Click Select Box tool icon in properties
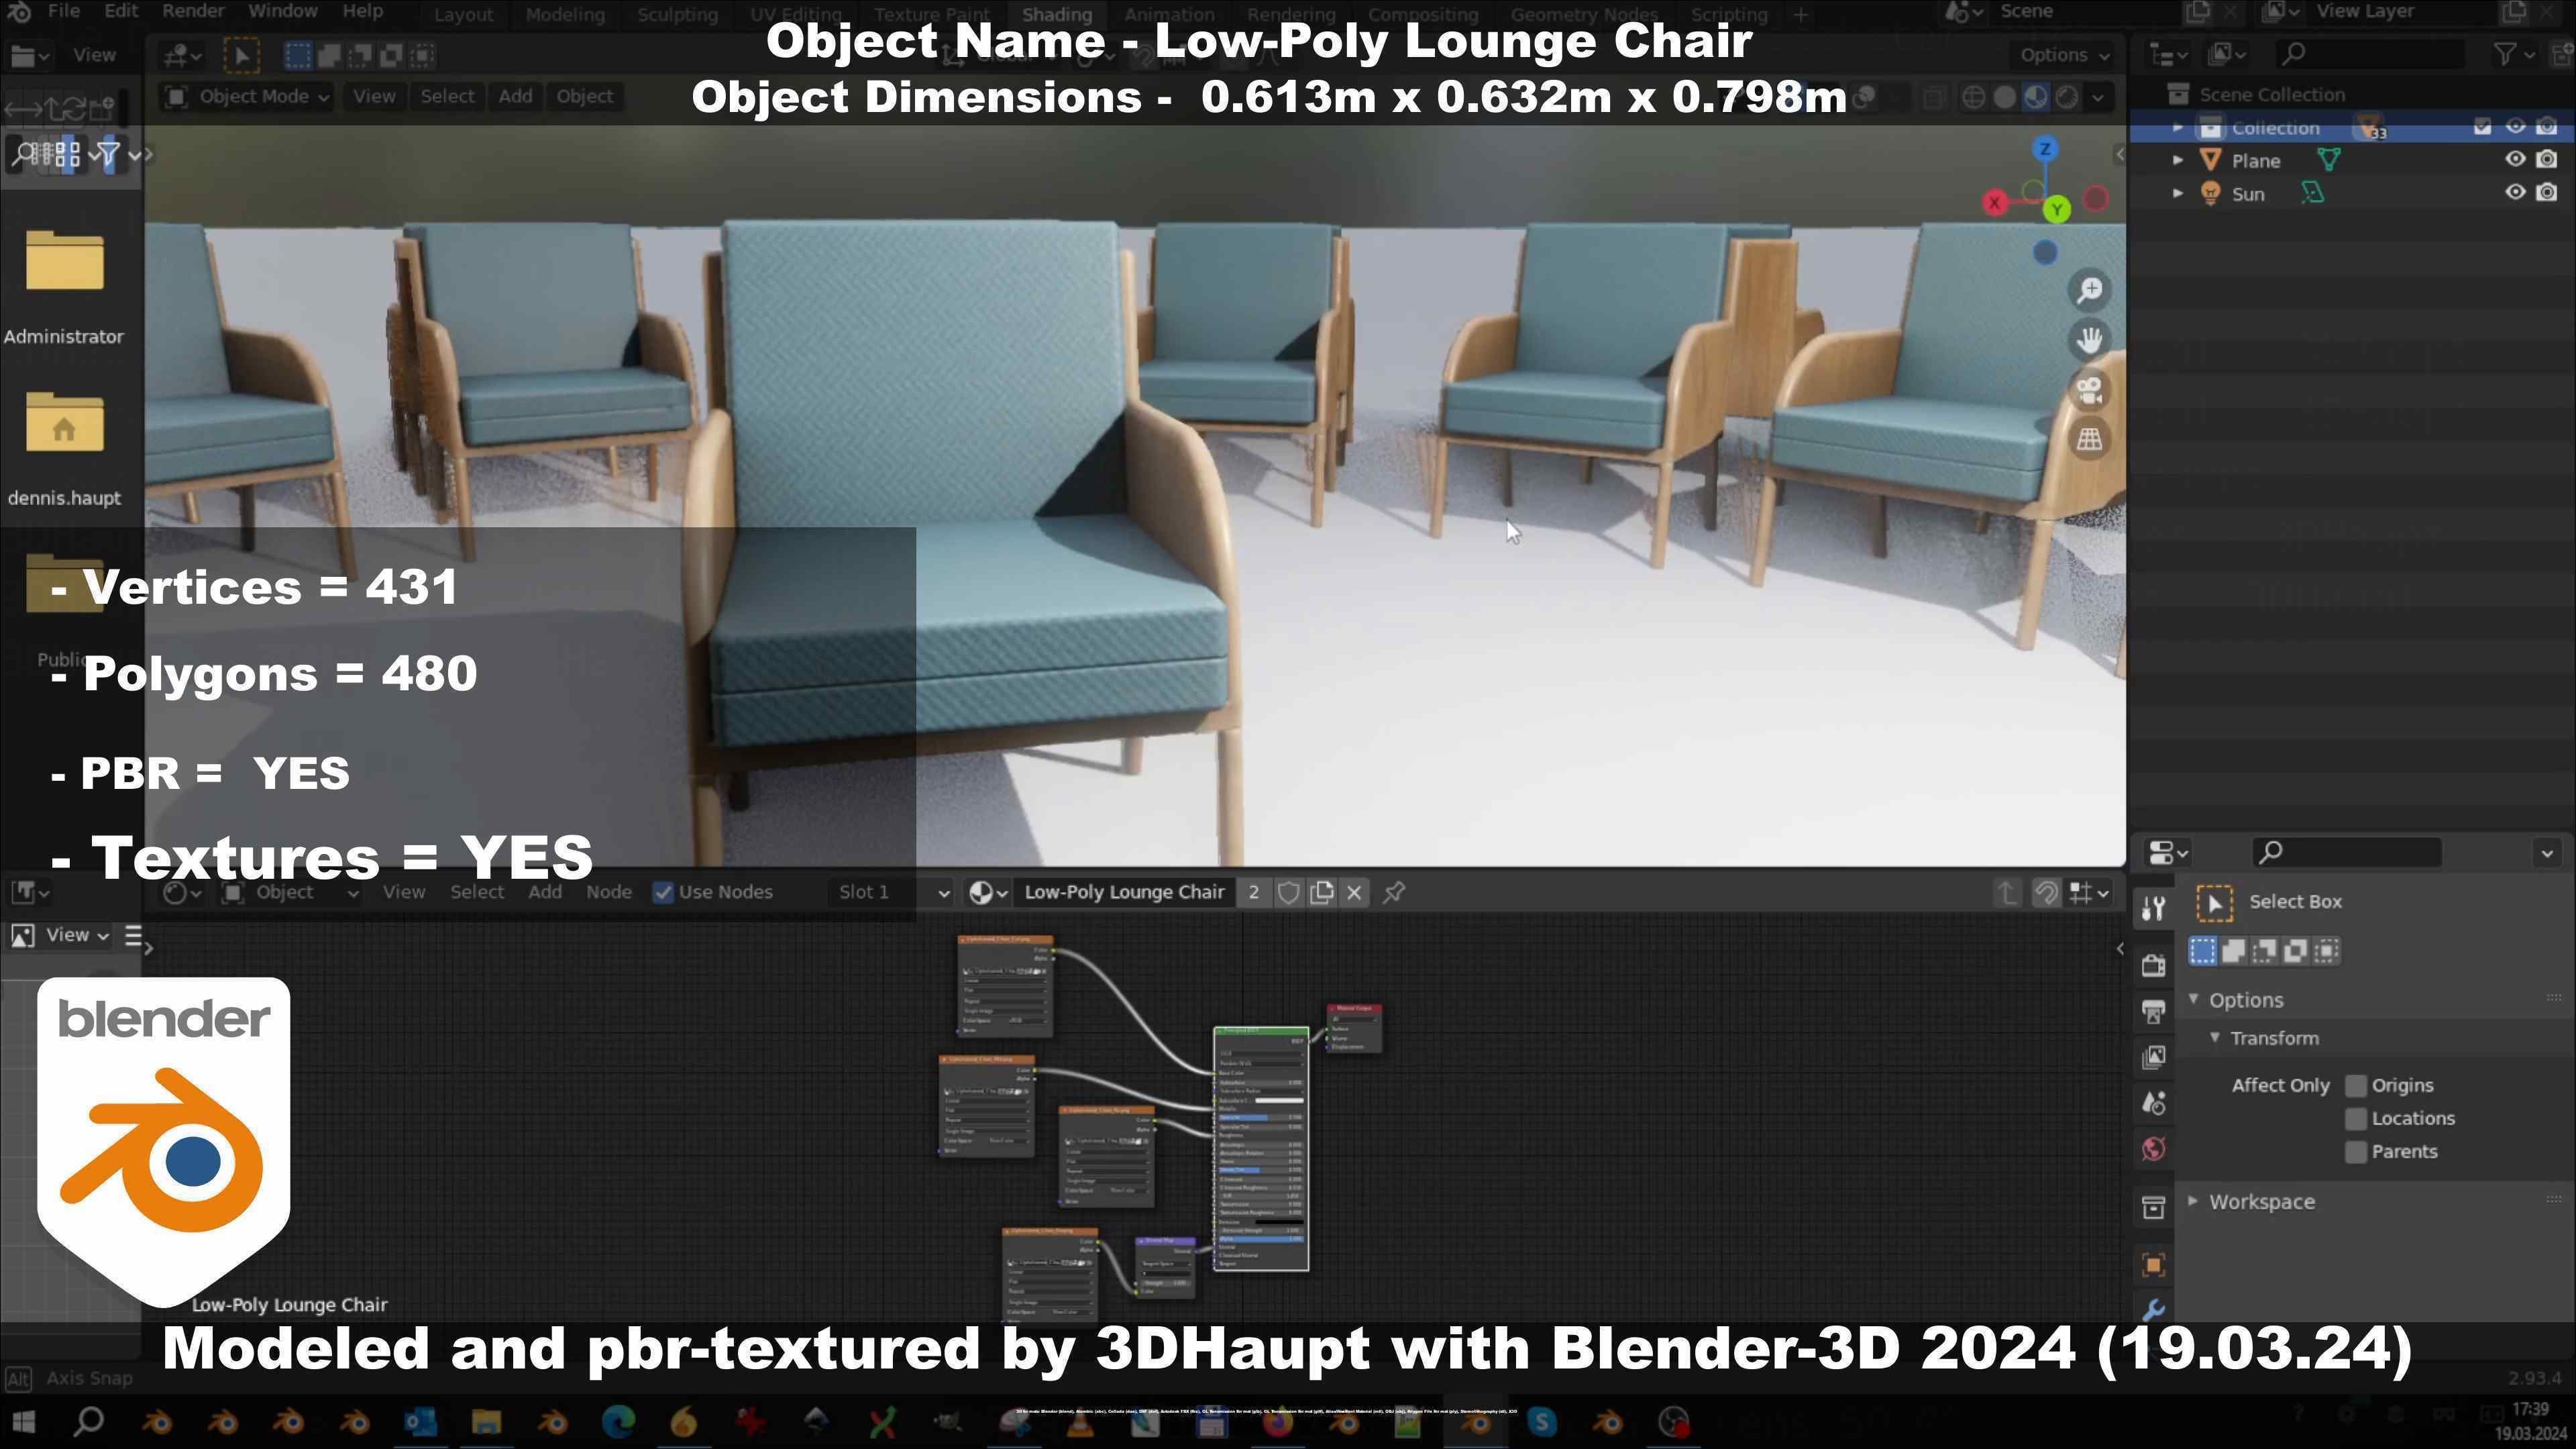Viewport: 2576px width, 1449px height. click(2214, 903)
